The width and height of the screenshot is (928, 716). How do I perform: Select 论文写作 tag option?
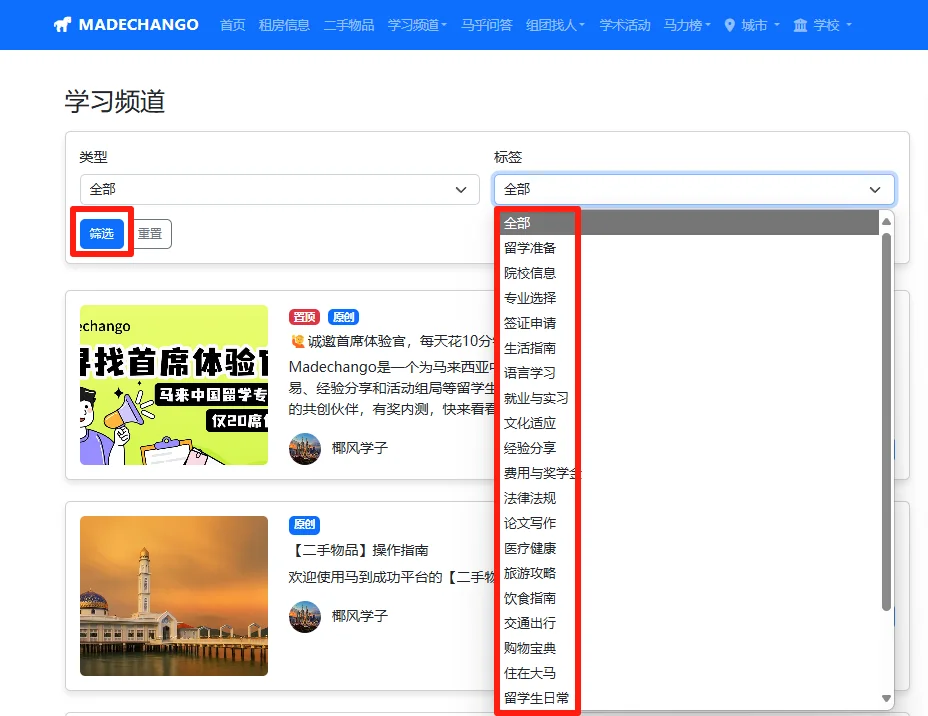click(x=689, y=523)
